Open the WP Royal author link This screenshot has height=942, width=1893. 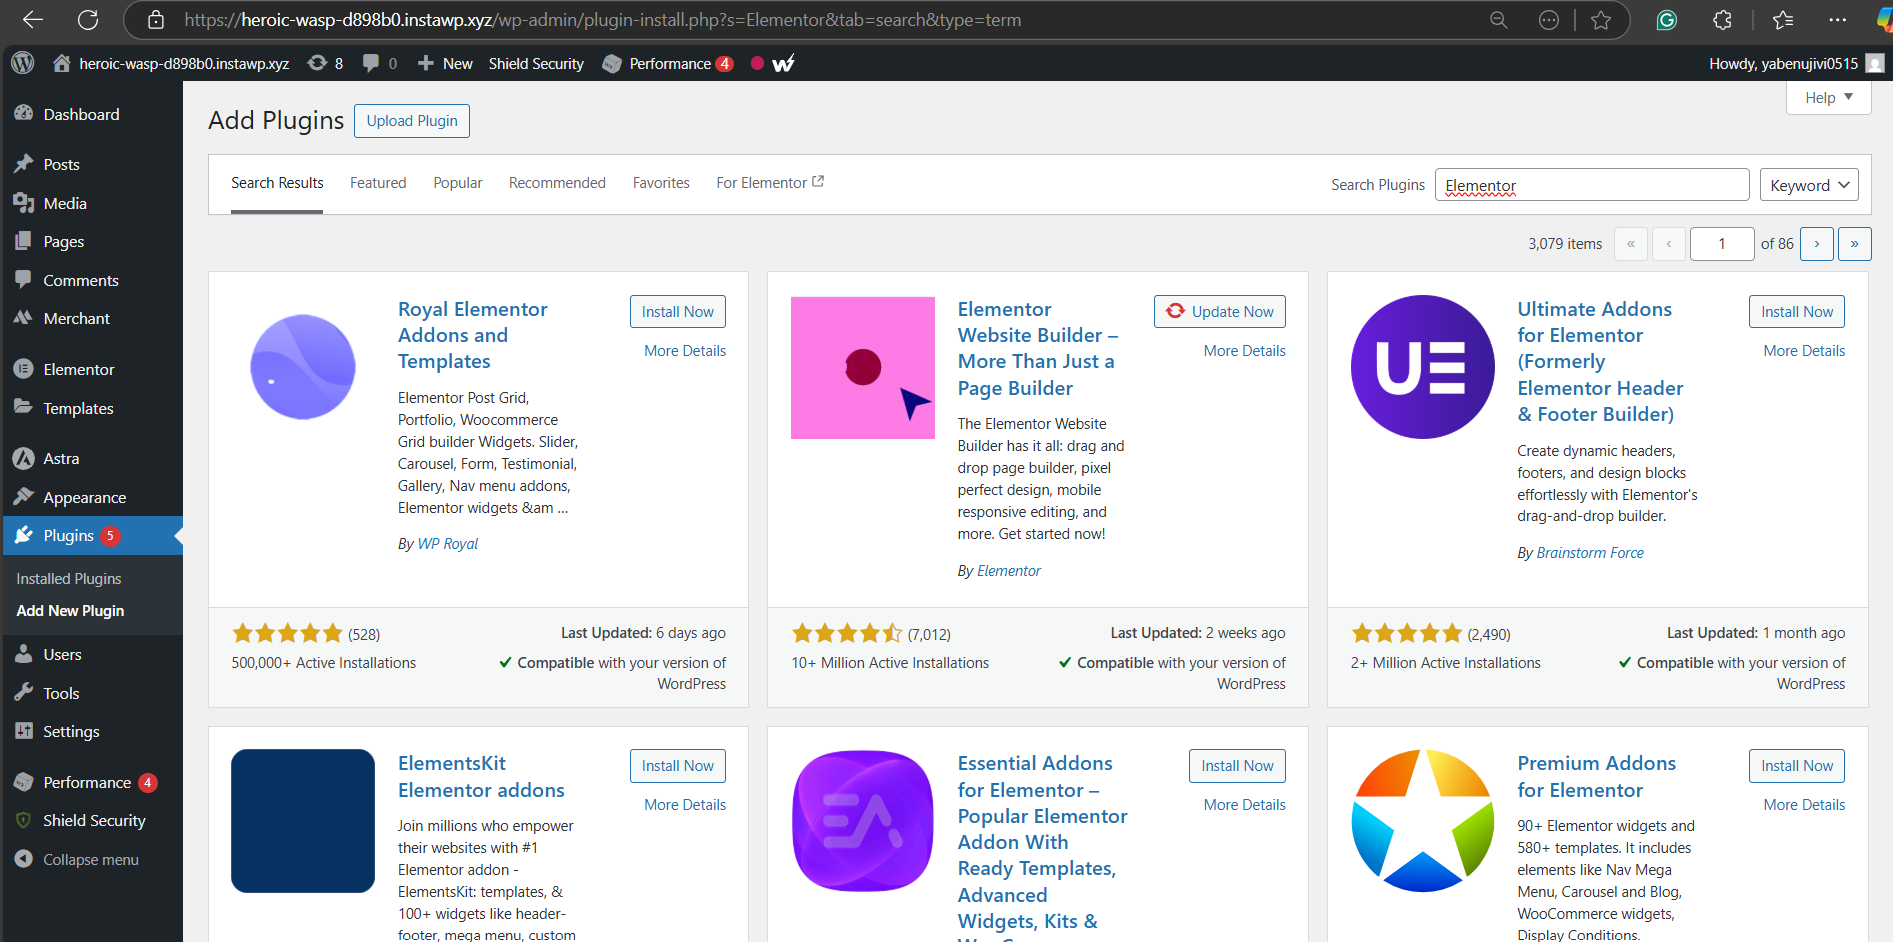[x=448, y=544]
